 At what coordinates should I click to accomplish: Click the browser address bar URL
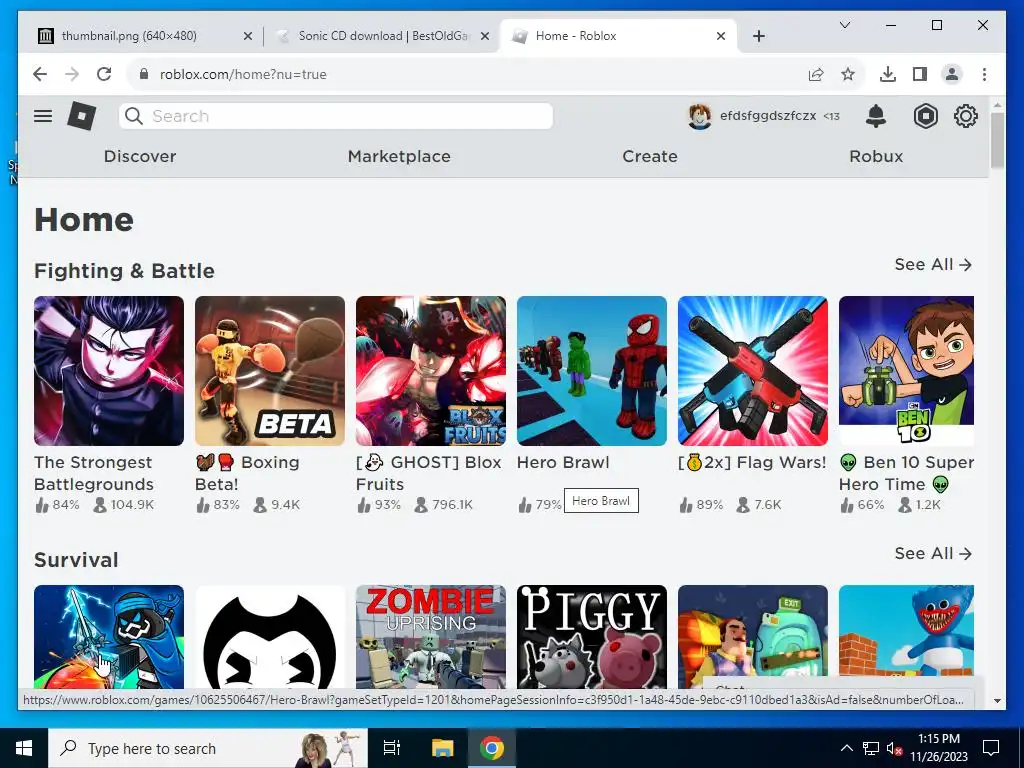pos(243,74)
